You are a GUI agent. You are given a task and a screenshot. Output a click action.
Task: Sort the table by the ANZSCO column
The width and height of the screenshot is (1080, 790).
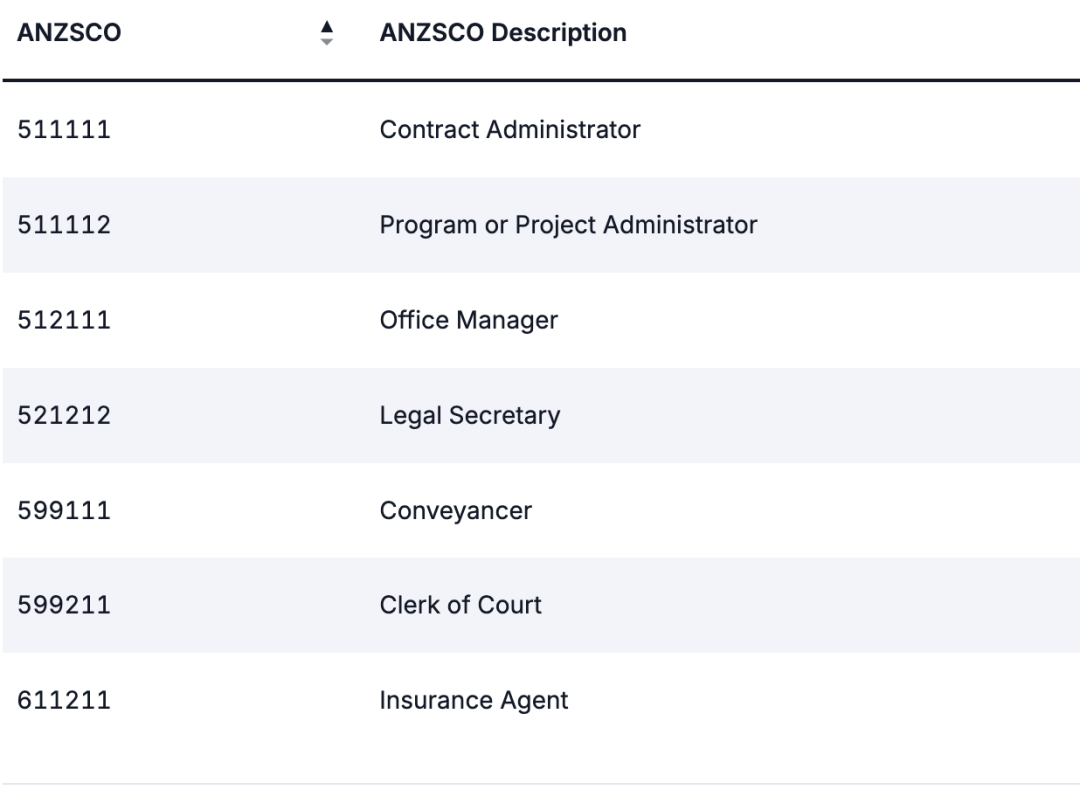pyautogui.click(x=326, y=33)
